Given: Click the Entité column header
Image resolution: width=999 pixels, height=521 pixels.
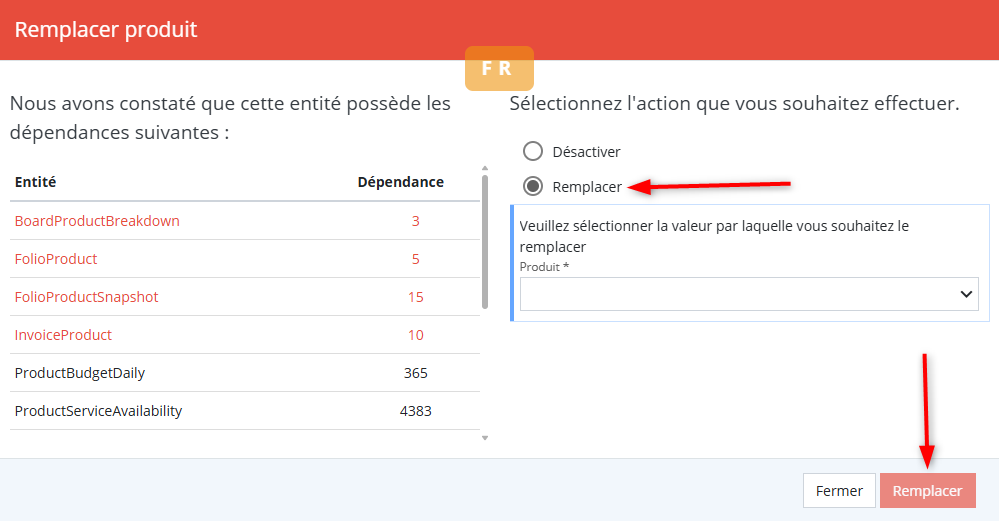Looking at the screenshot, I should coord(35,182).
